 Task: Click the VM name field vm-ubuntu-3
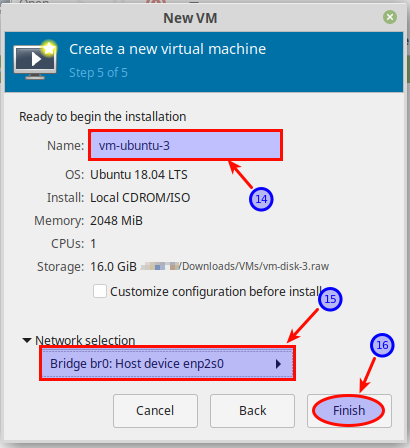point(186,145)
